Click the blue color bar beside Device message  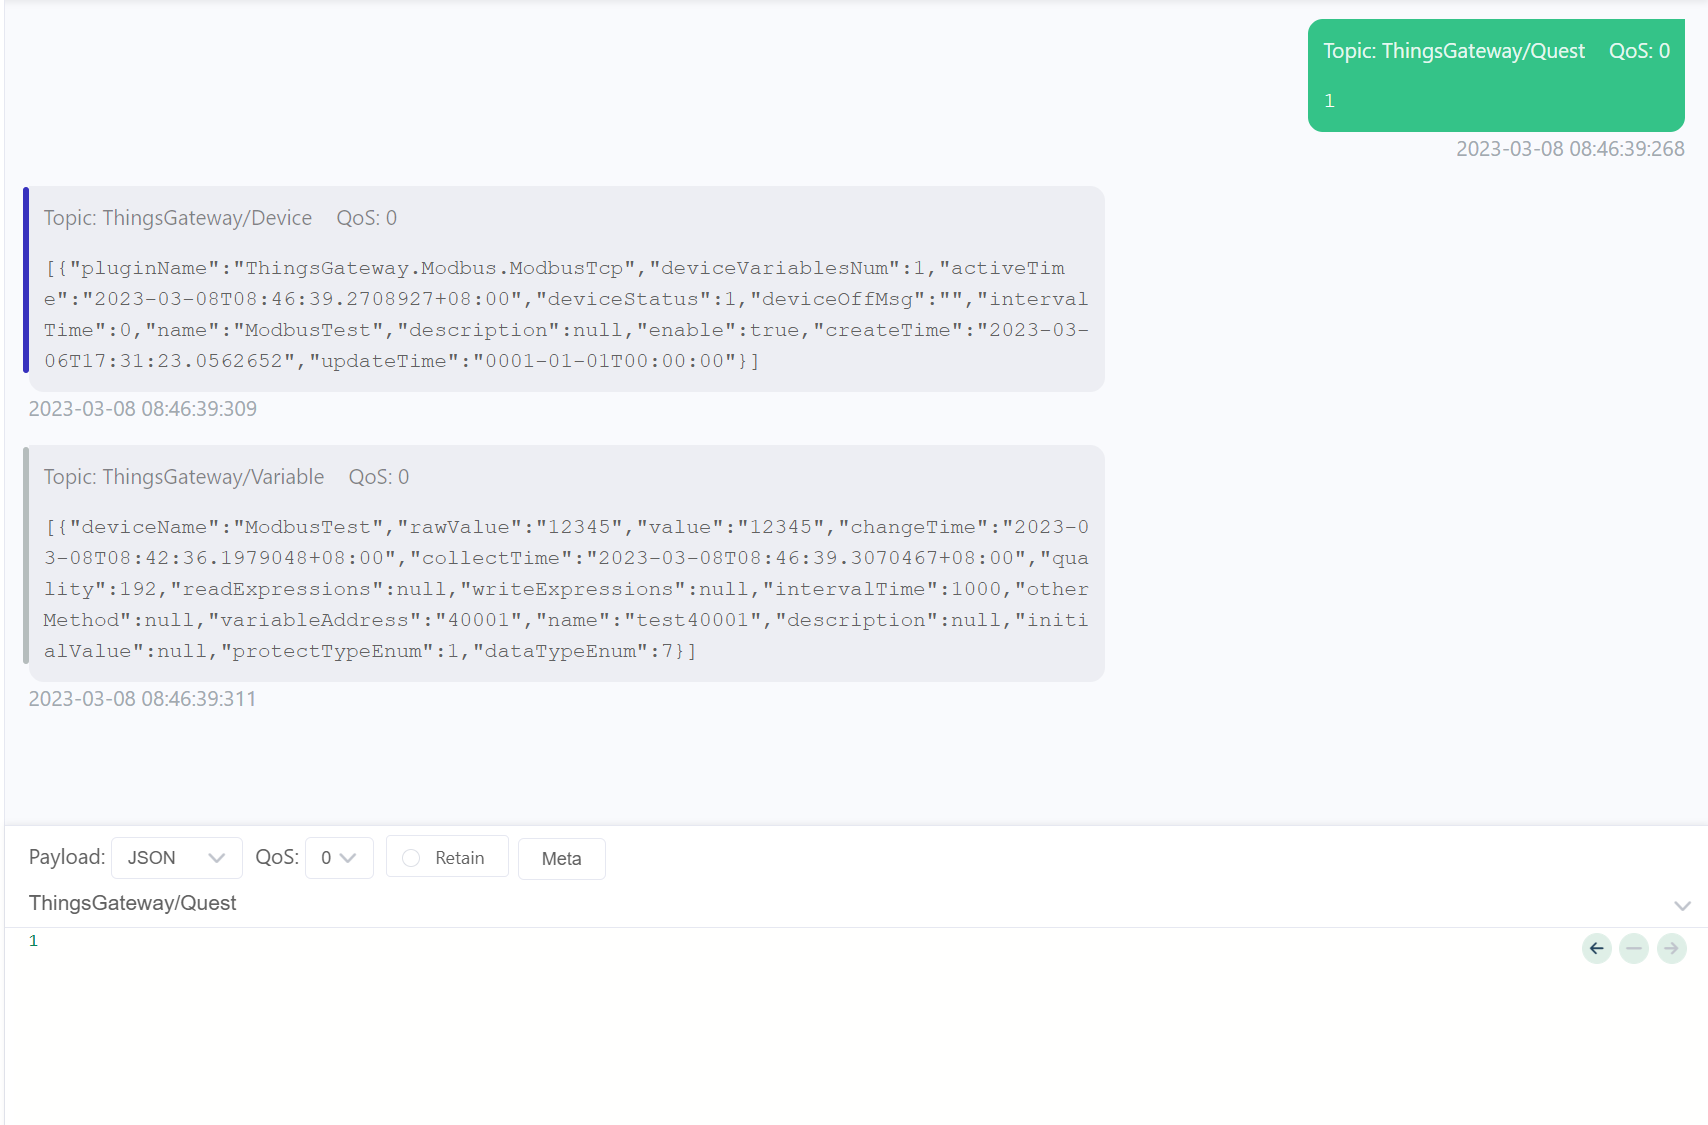[26, 280]
